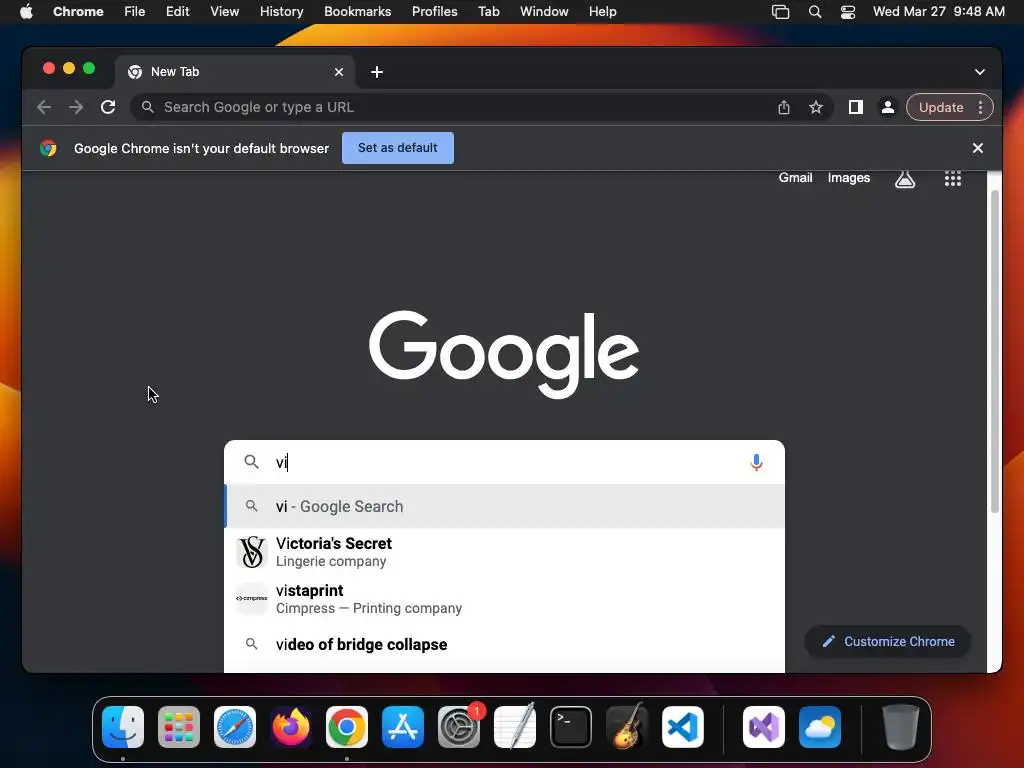The image size is (1024, 768).
Task: Share this page via share icon
Action: pos(784,107)
